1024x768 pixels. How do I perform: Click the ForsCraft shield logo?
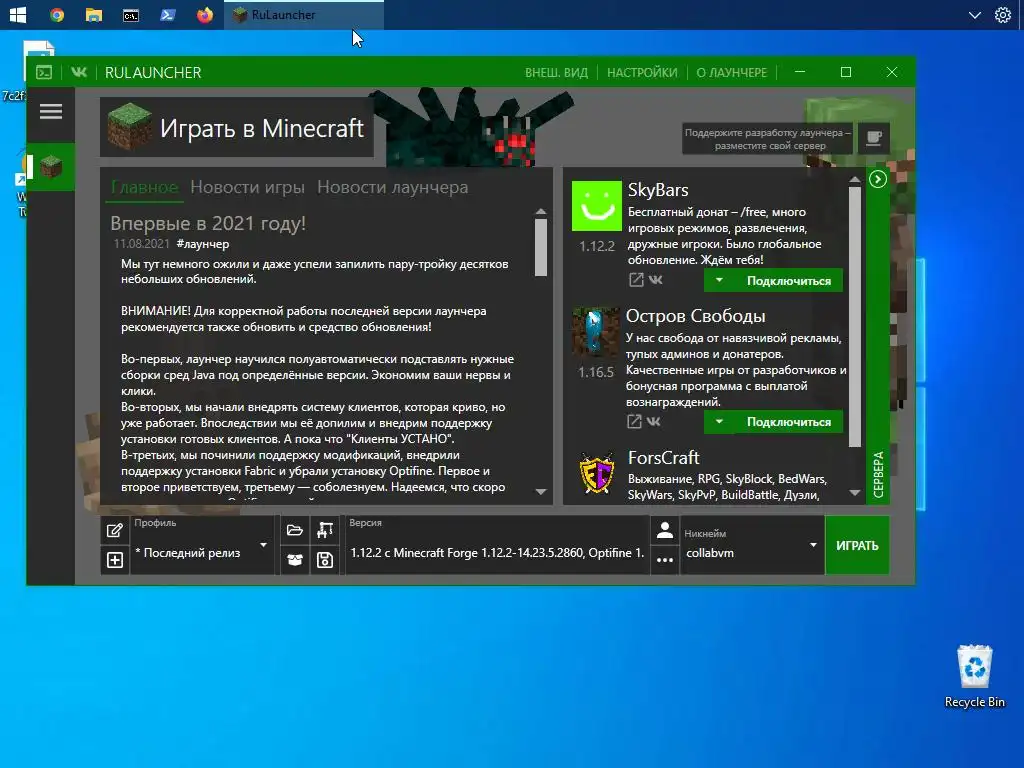click(x=597, y=473)
